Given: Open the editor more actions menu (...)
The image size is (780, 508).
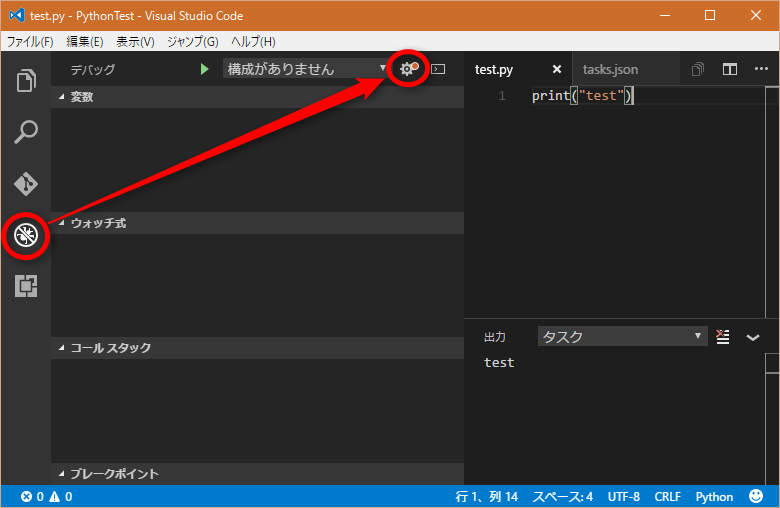Looking at the screenshot, I should pyautogui.click(x=761, y=69).
